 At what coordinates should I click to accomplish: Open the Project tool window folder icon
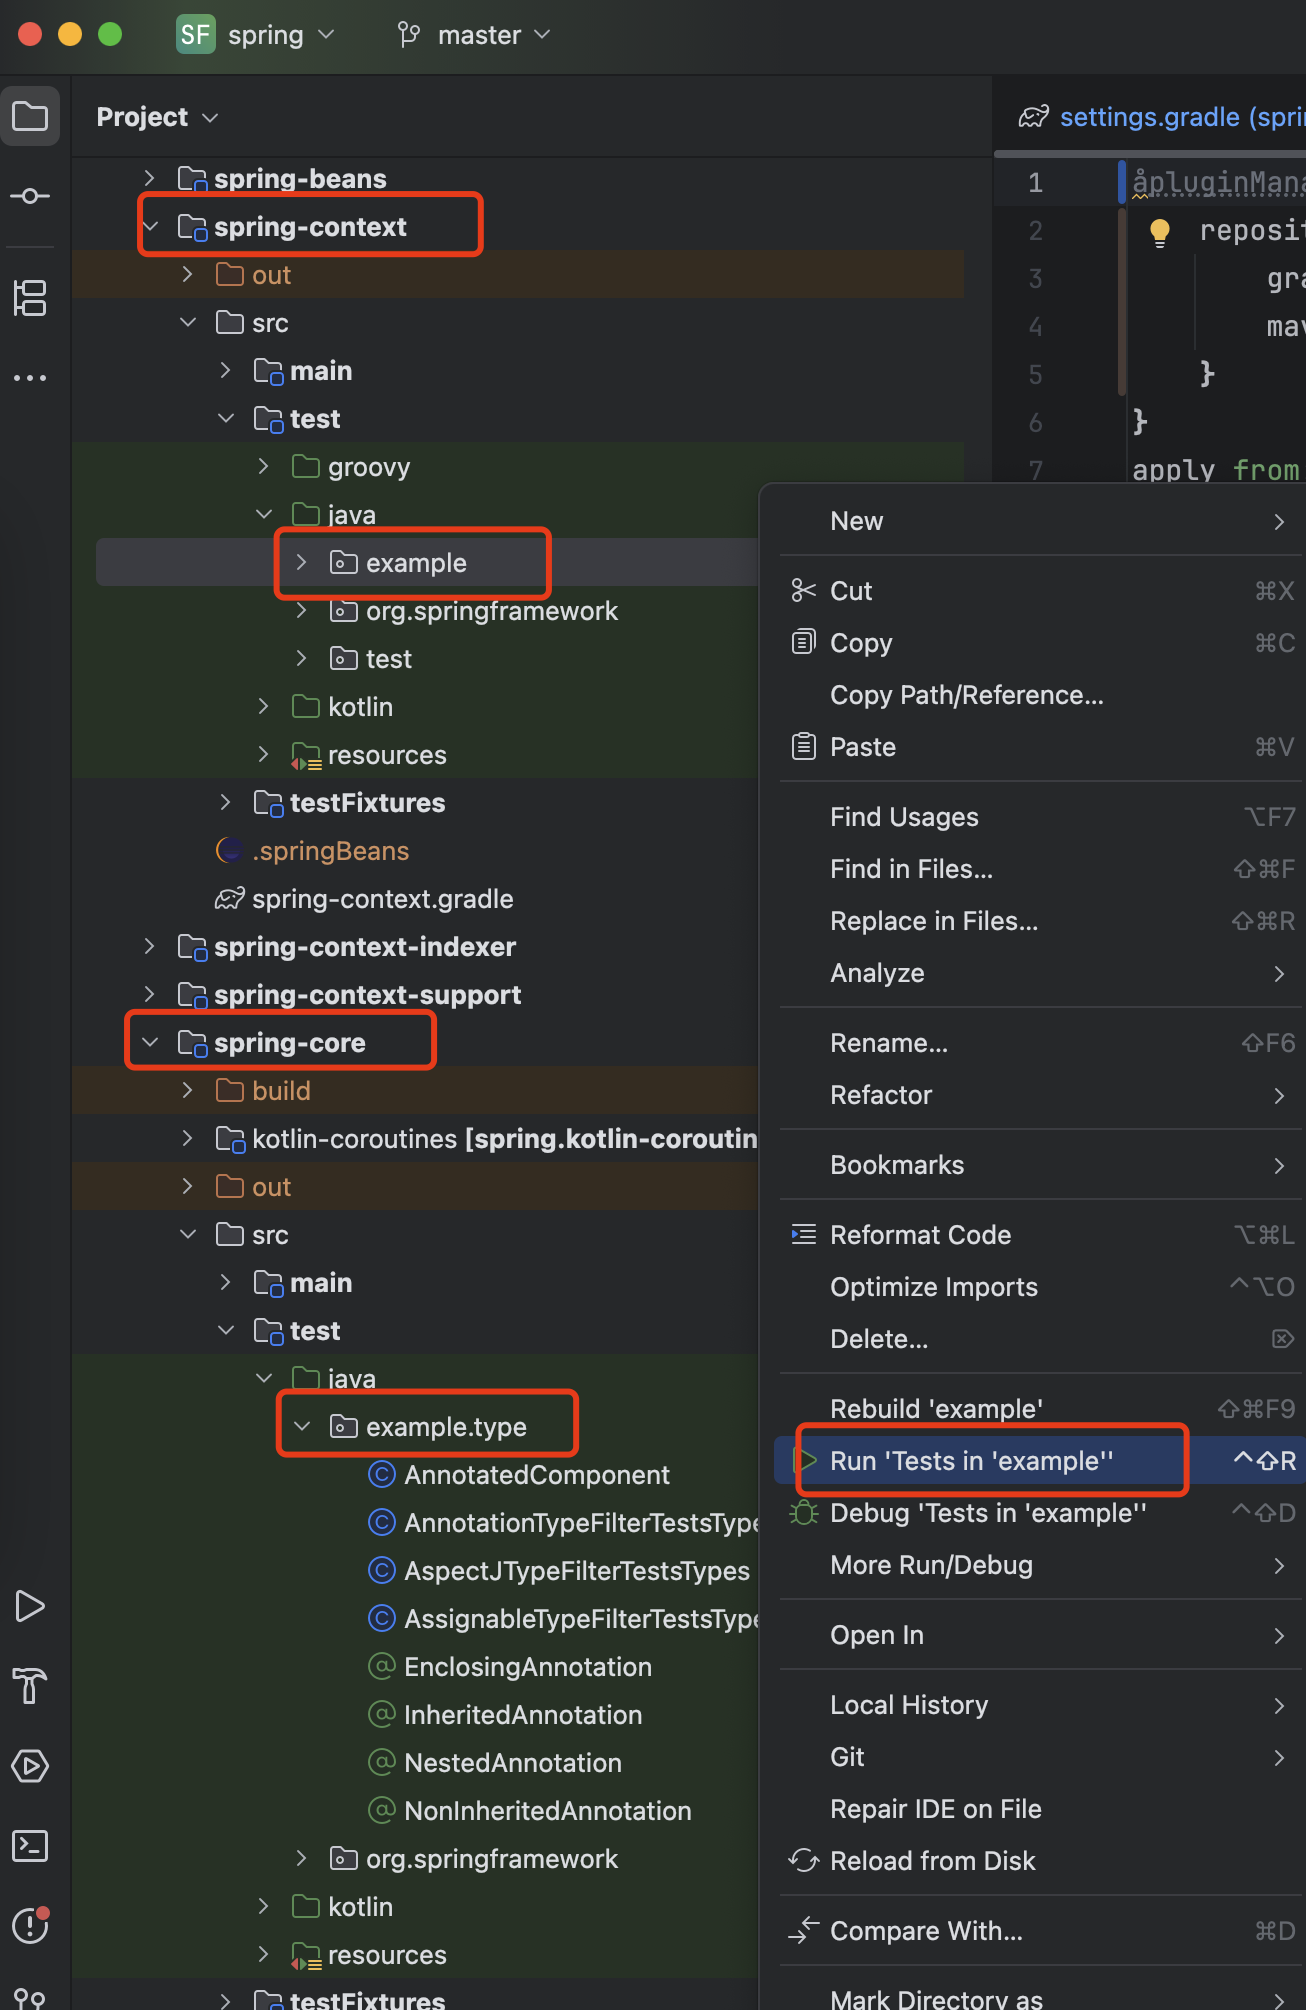30,117
